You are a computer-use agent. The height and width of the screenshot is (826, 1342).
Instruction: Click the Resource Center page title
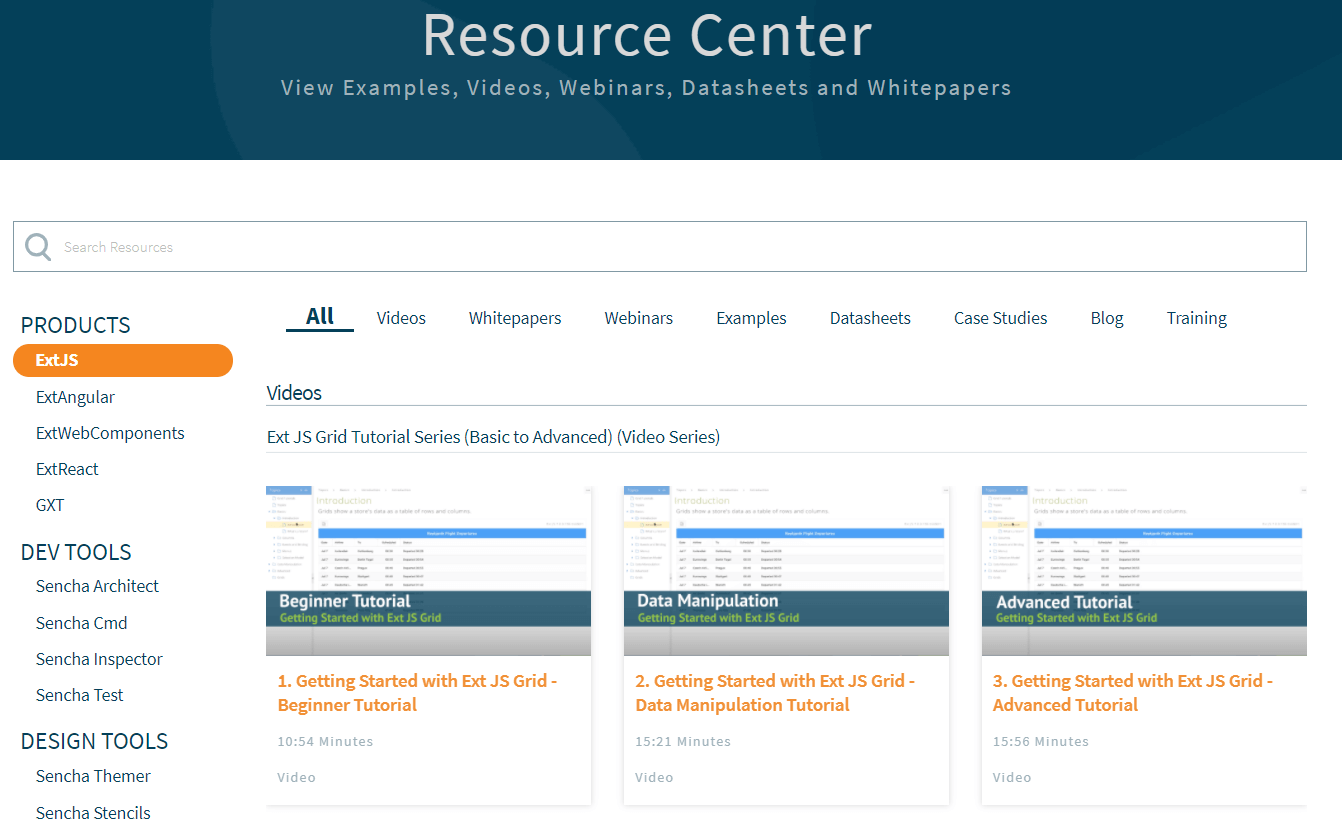(x=647, y=34)
